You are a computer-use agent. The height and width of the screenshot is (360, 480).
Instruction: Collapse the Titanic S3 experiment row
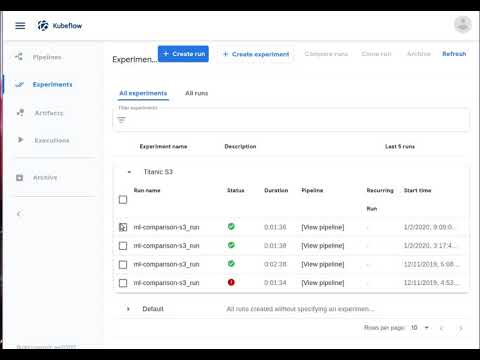pos(129,172)
